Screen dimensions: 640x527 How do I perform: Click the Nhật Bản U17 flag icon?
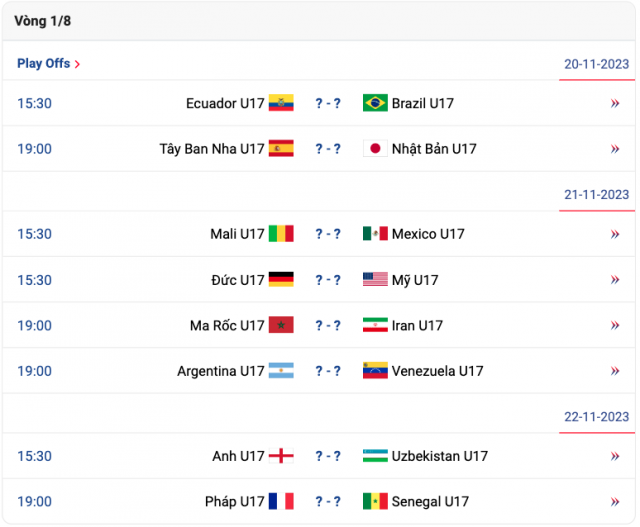[375, 149]
